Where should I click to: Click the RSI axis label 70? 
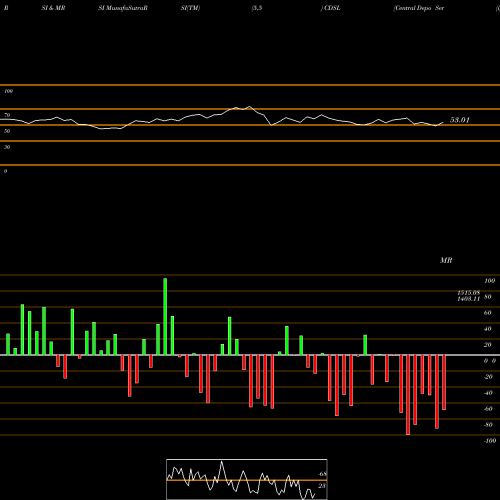[7, 115]
